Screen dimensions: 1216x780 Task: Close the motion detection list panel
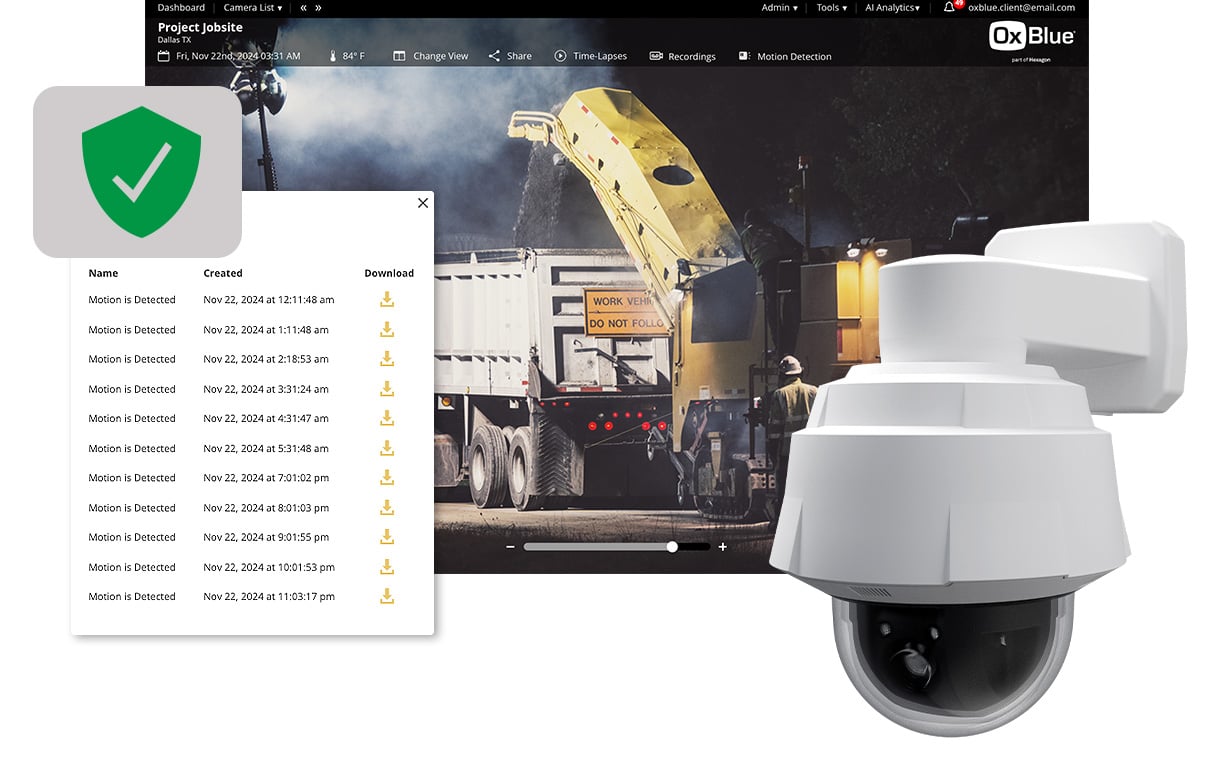click(422, 203)
